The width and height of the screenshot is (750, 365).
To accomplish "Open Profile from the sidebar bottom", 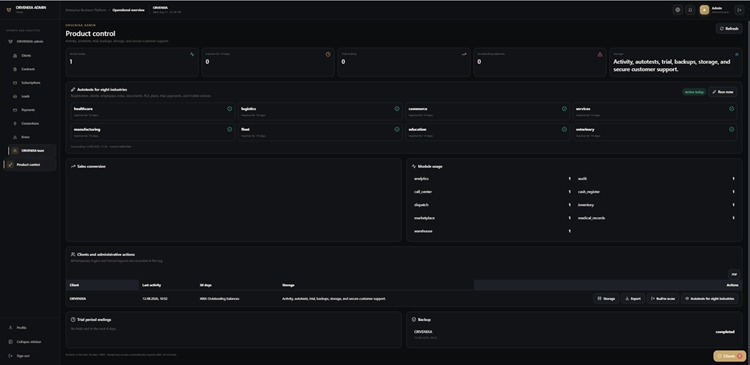I will (30, 328).
